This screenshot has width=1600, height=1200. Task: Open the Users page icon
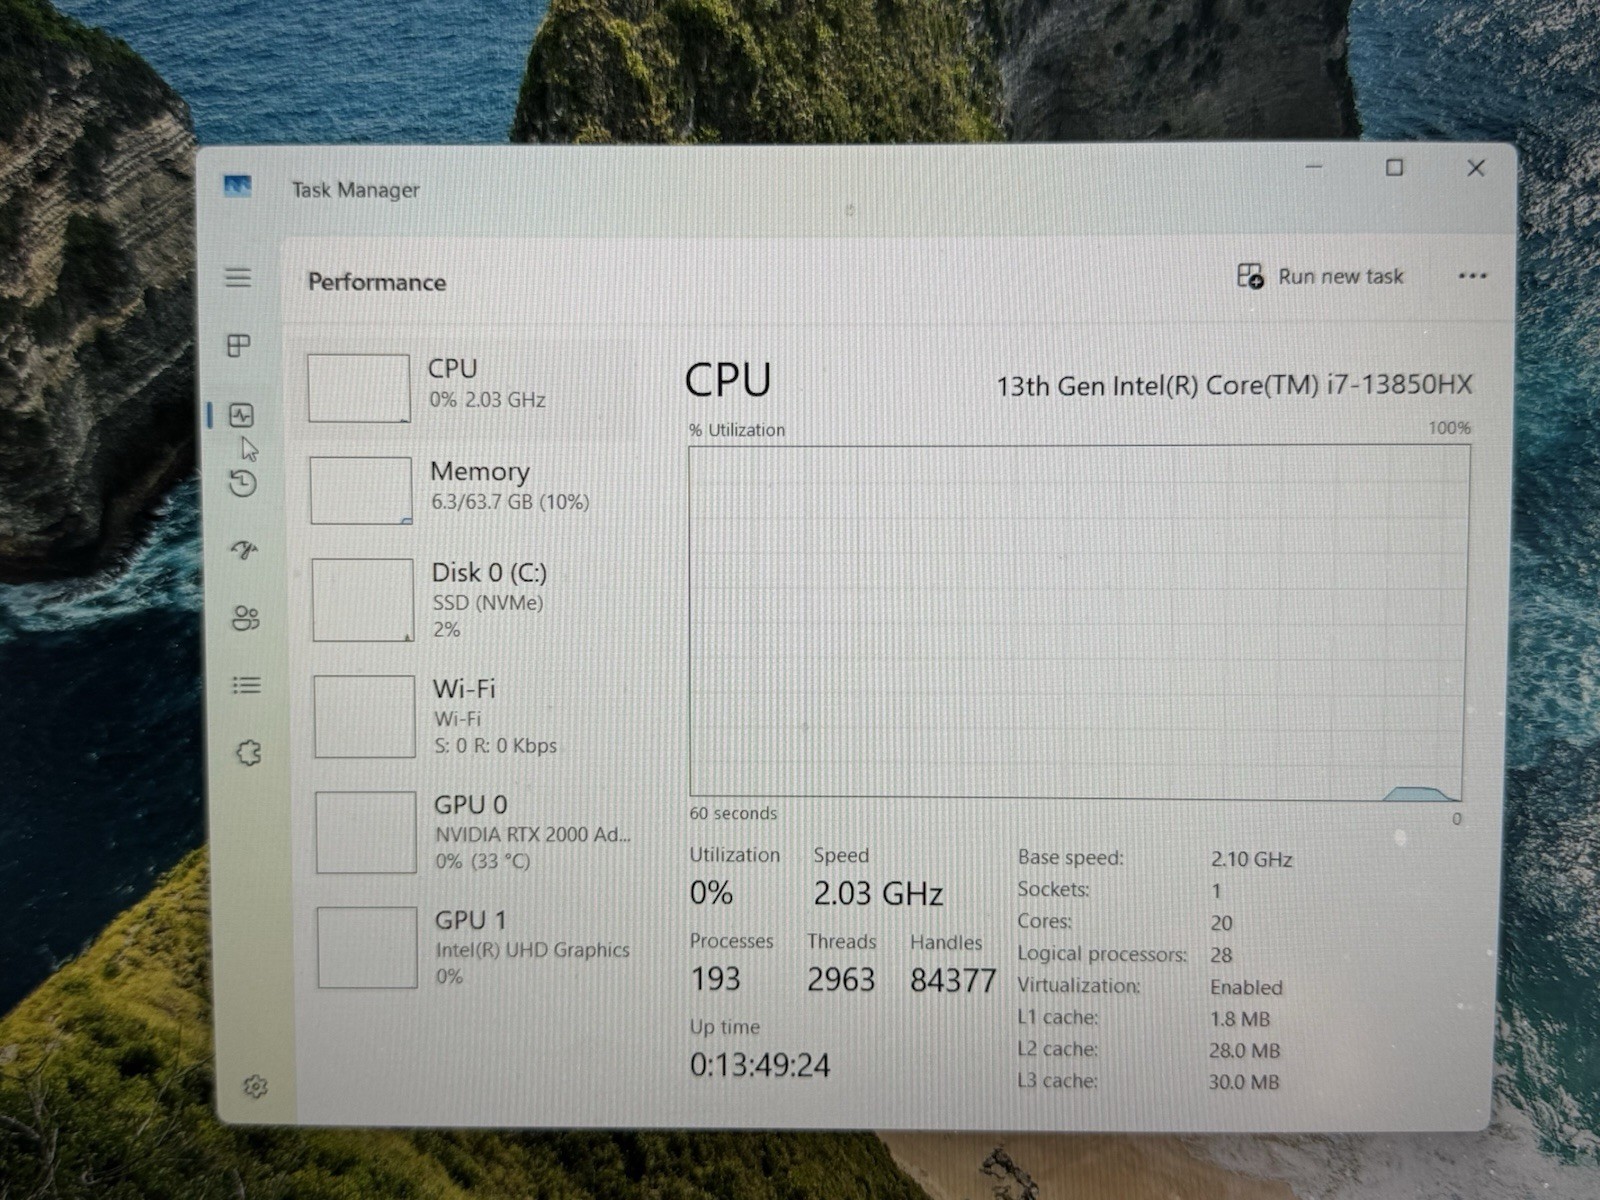(245, 618)
